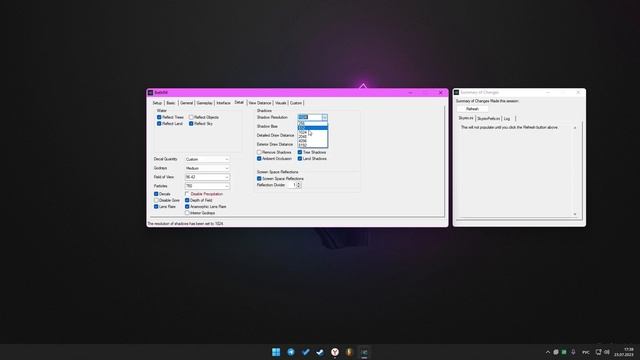Screen dimensions: 640x360
Task: Click Refresh in Summary of Changes window
Action: click(472, 109)
